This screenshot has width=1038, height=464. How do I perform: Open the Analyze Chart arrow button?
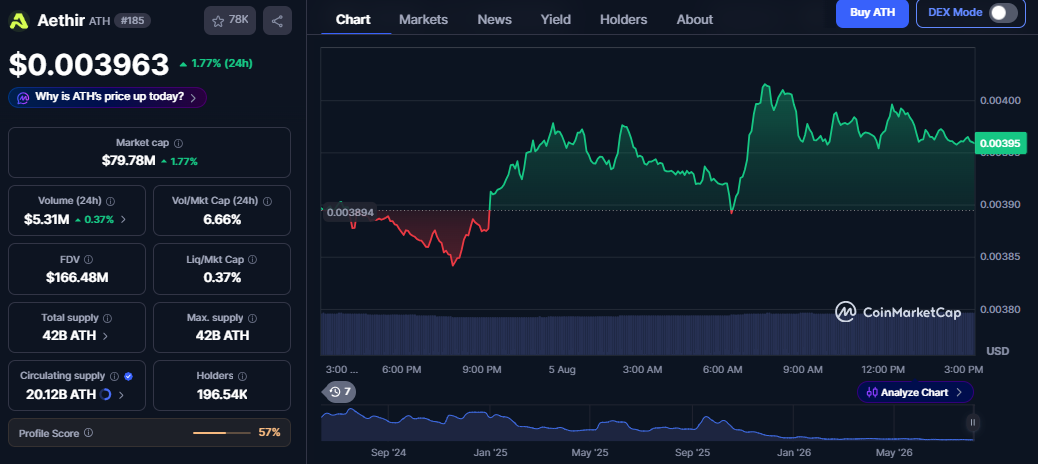959,393
